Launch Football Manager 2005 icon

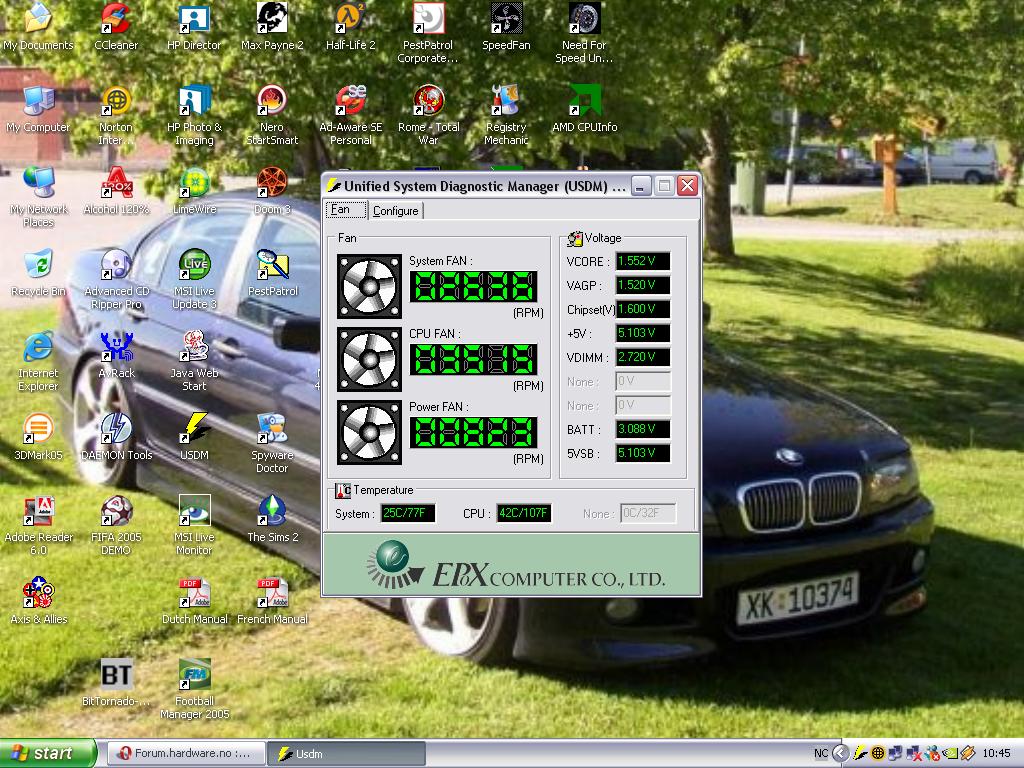tap(195, 688)
